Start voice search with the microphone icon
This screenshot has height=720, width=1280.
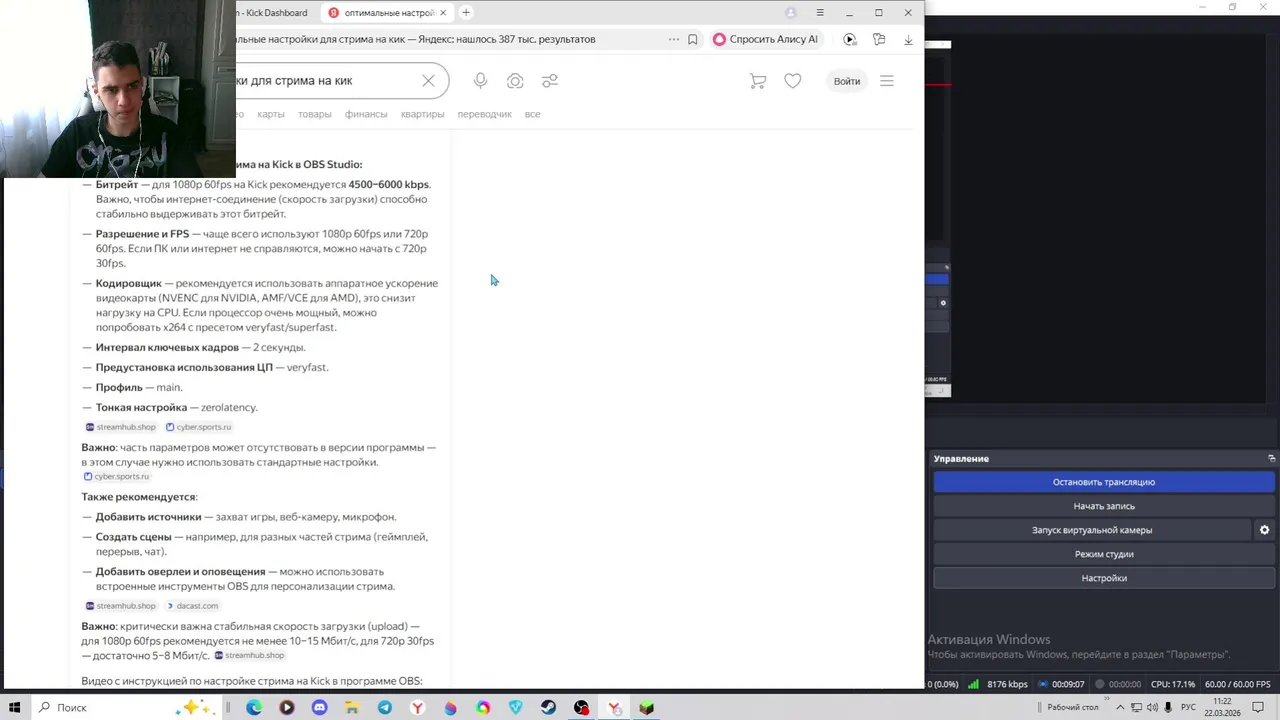pyautogui.click(x=481, y=81)
